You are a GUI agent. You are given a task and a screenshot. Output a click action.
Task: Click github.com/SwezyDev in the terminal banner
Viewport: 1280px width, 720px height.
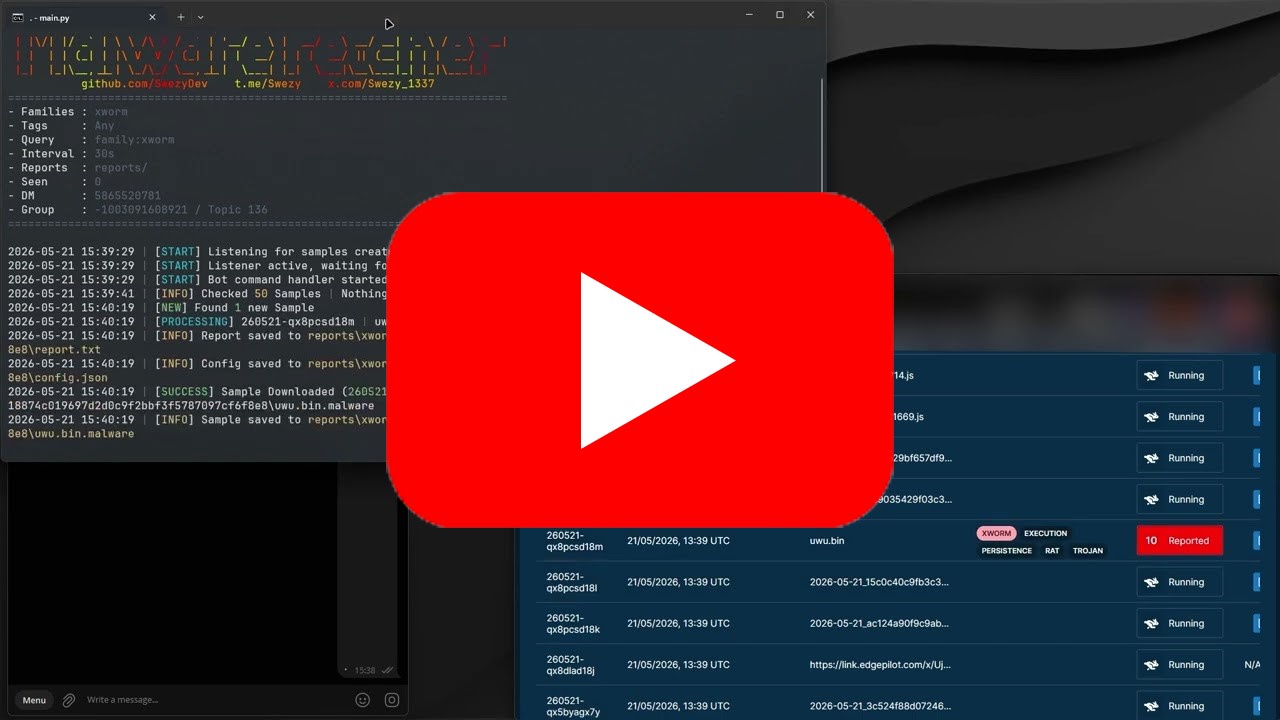click(144, 84)
